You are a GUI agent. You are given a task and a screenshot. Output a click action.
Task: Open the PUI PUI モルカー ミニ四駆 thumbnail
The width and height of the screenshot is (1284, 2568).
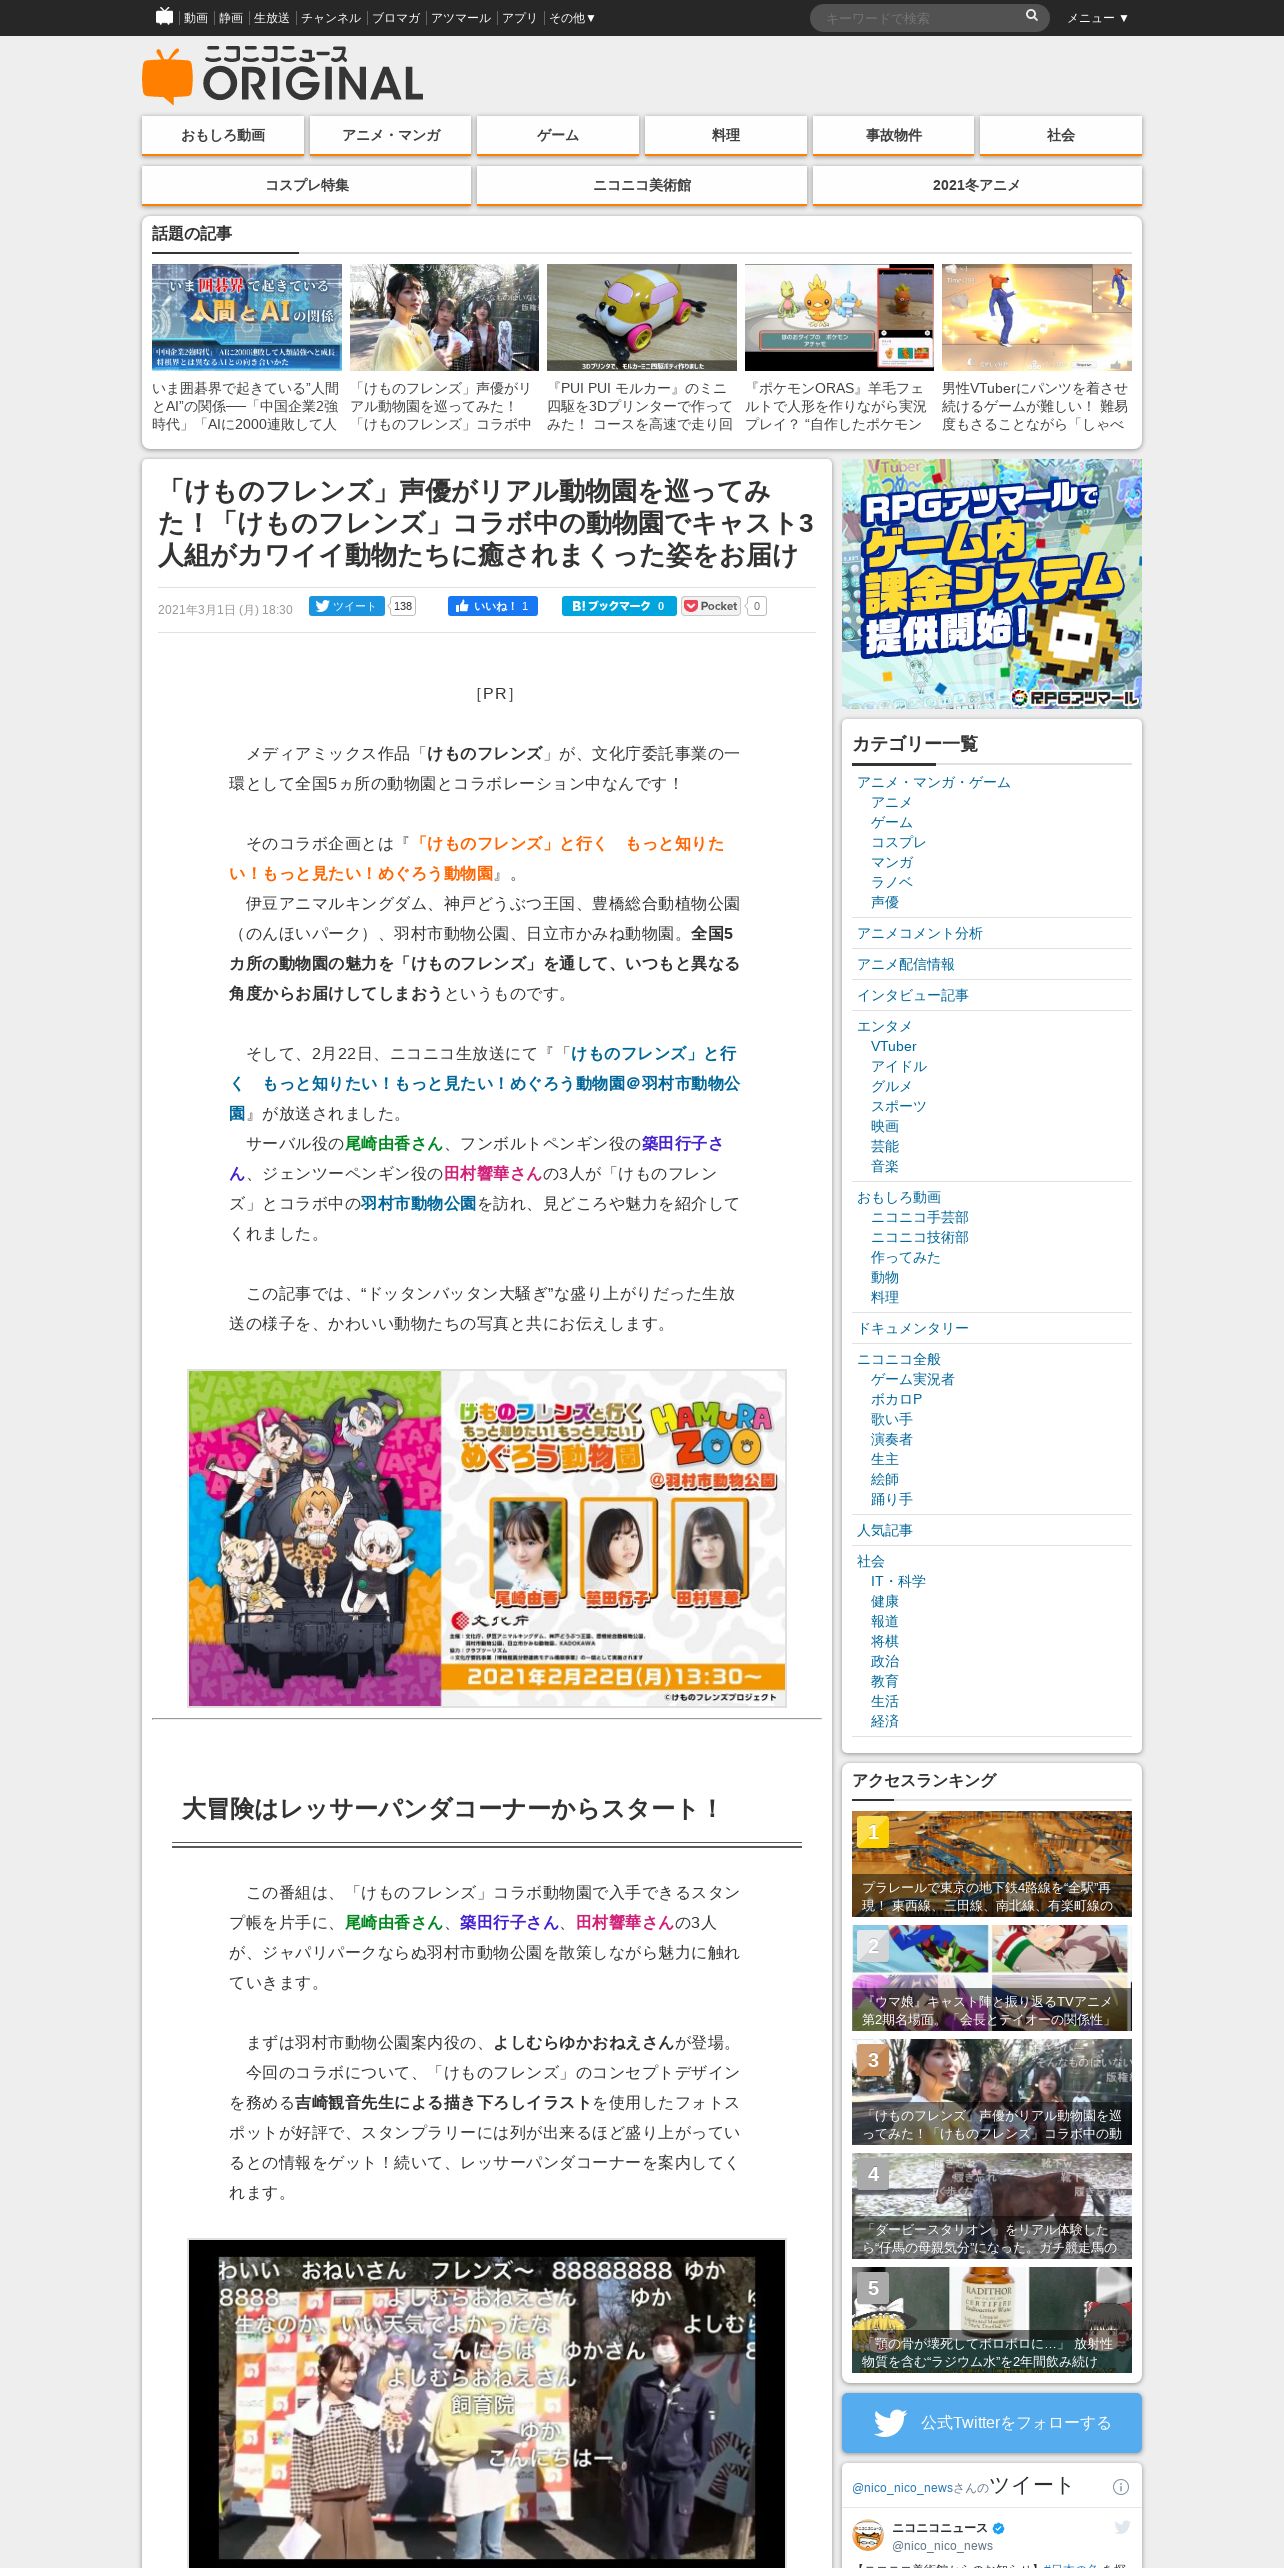click(642, 317)
